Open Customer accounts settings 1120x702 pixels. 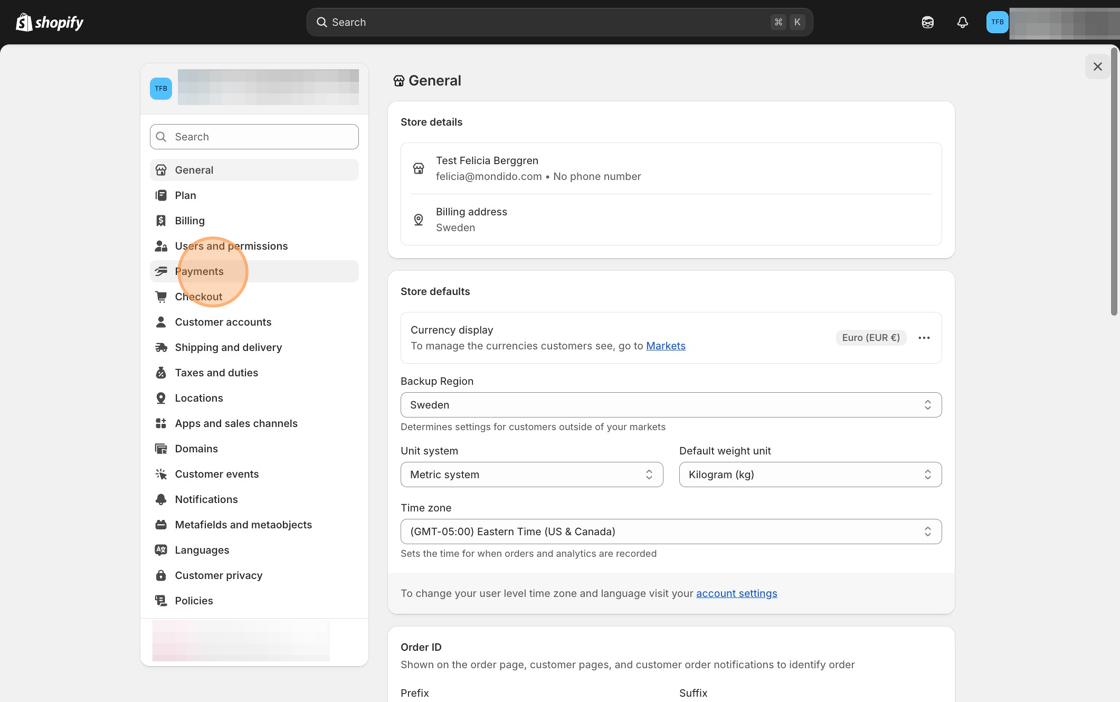[254, 322]
